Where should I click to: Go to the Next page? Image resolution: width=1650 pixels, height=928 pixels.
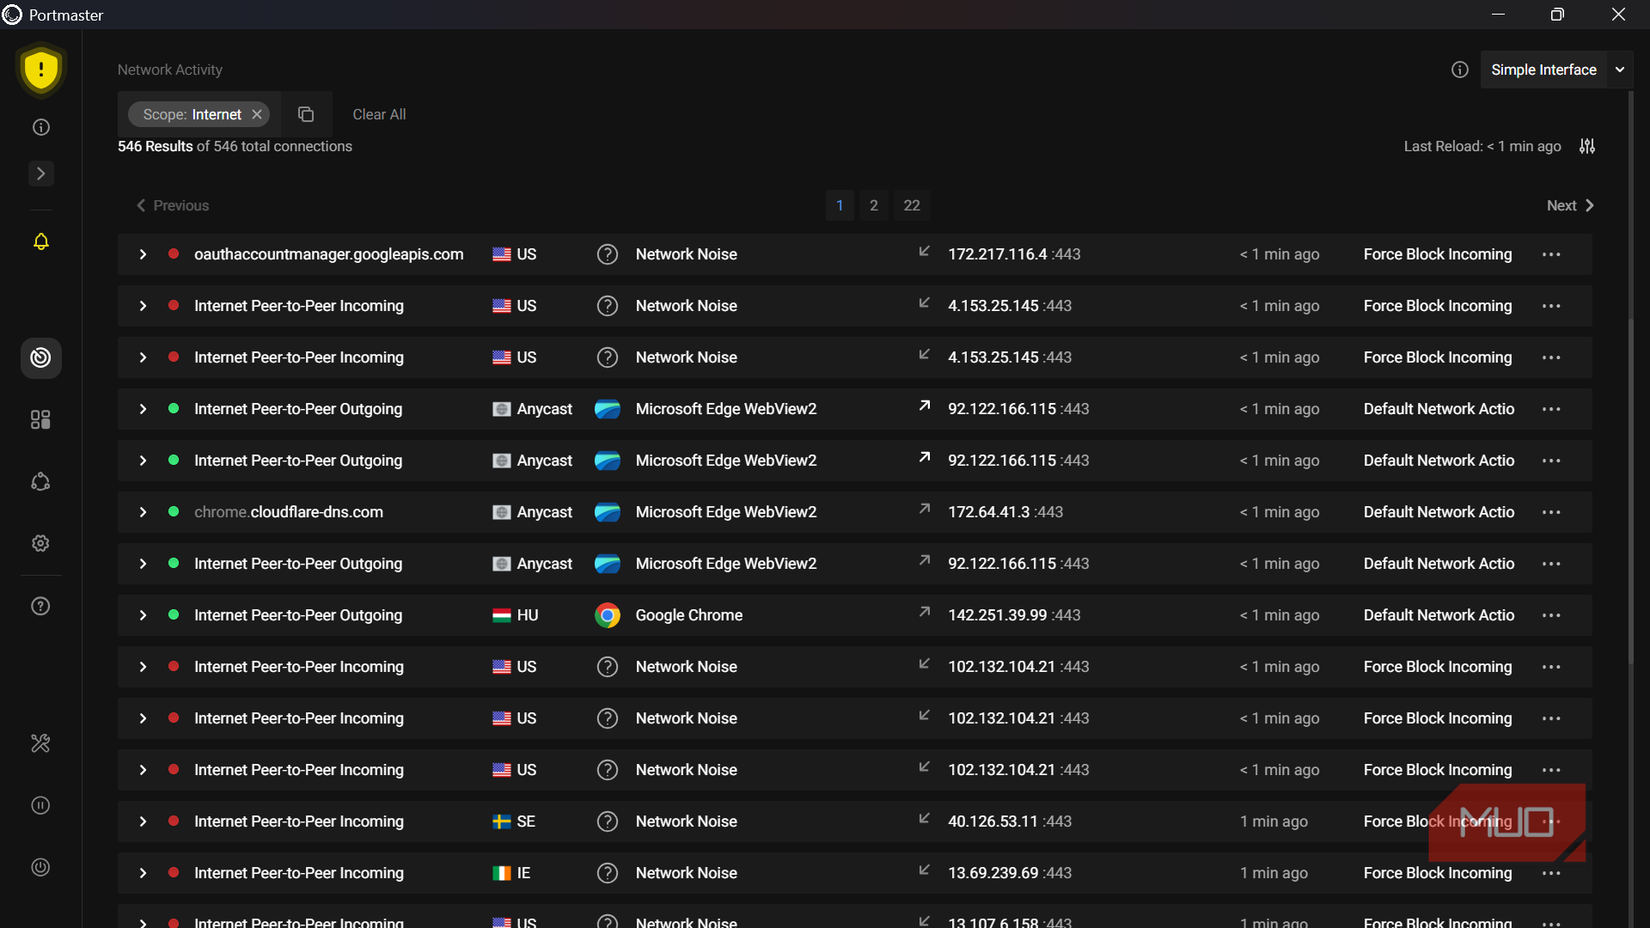[x=1570, y=205]
